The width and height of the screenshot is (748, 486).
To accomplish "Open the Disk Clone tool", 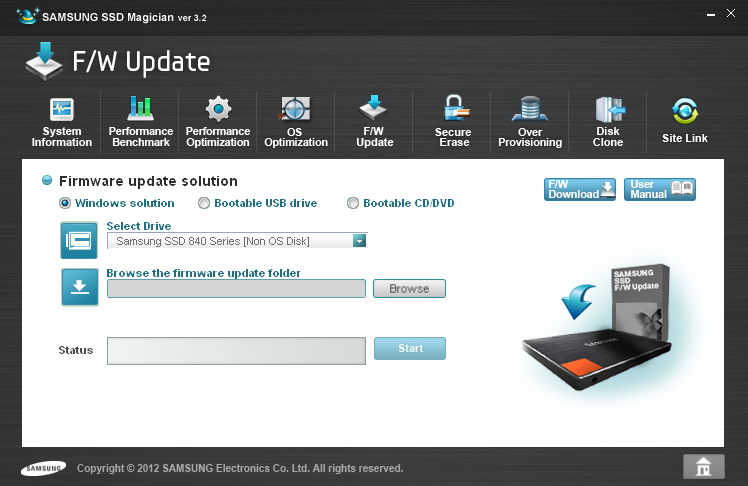I will click(608, 122).
